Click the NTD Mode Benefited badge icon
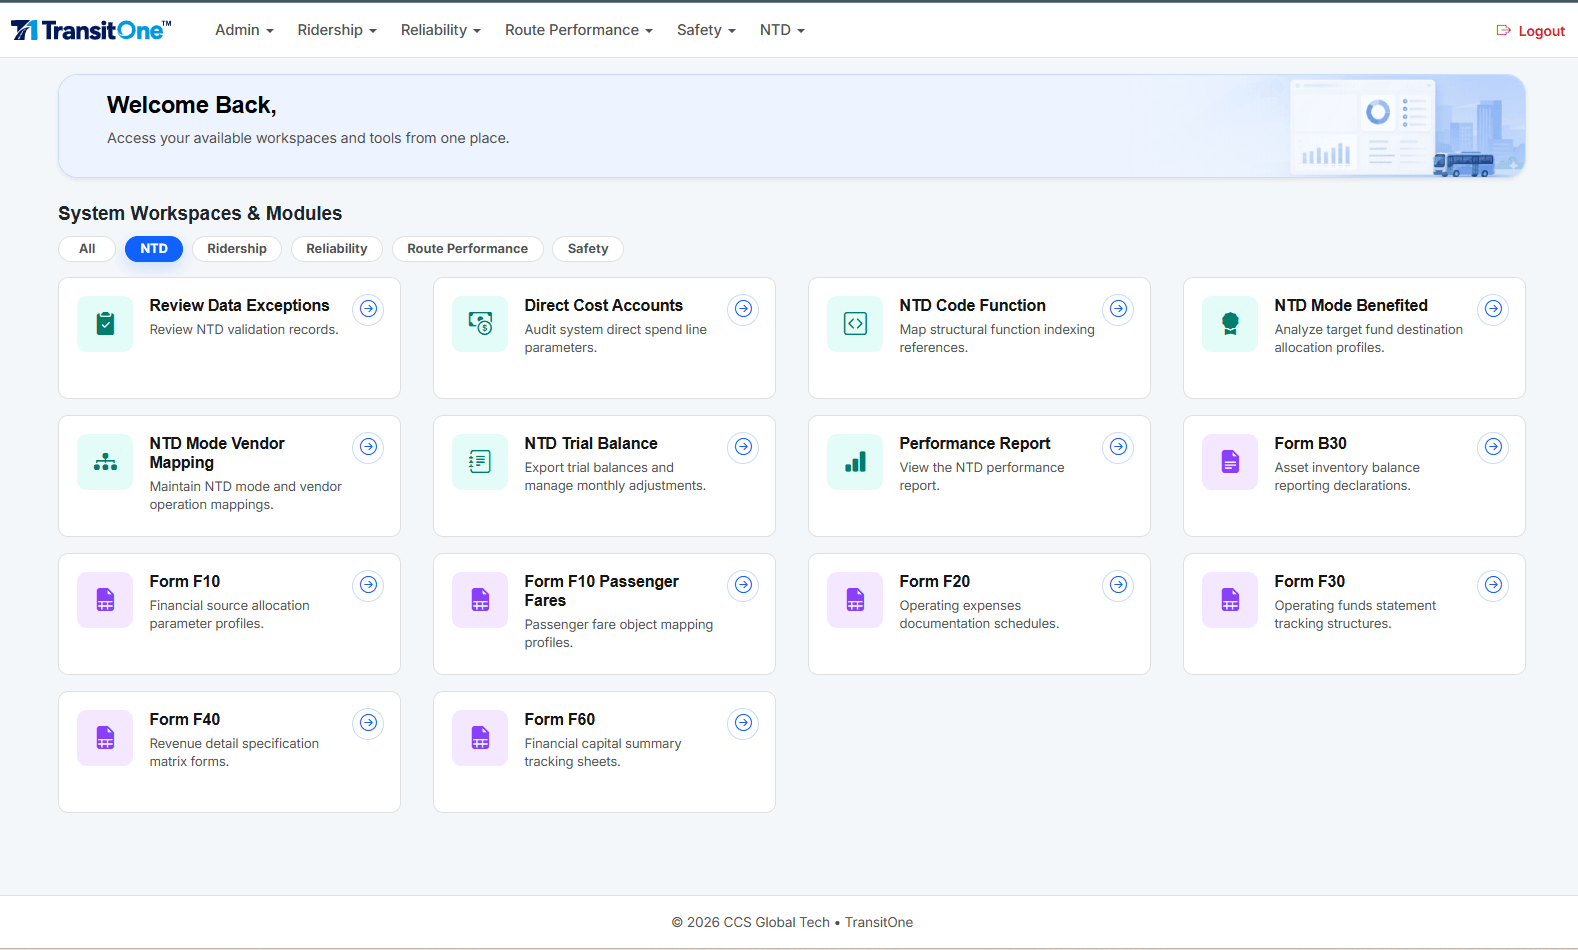 pyautogui.click(x=1230, y=324)
